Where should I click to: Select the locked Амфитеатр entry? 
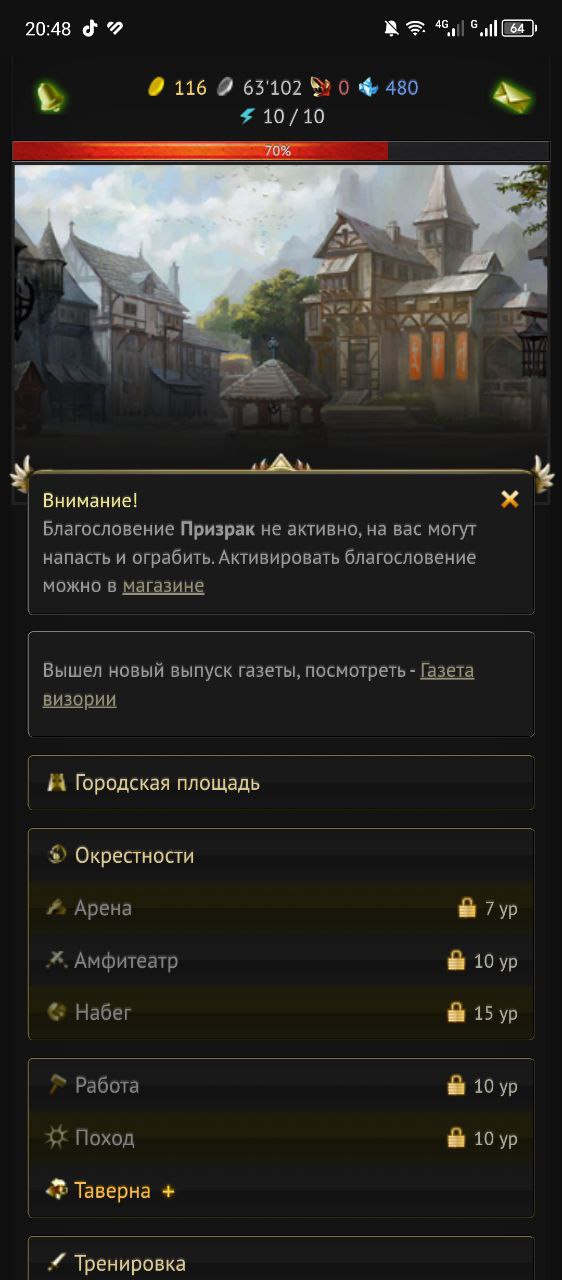click(x=281, y=961)
